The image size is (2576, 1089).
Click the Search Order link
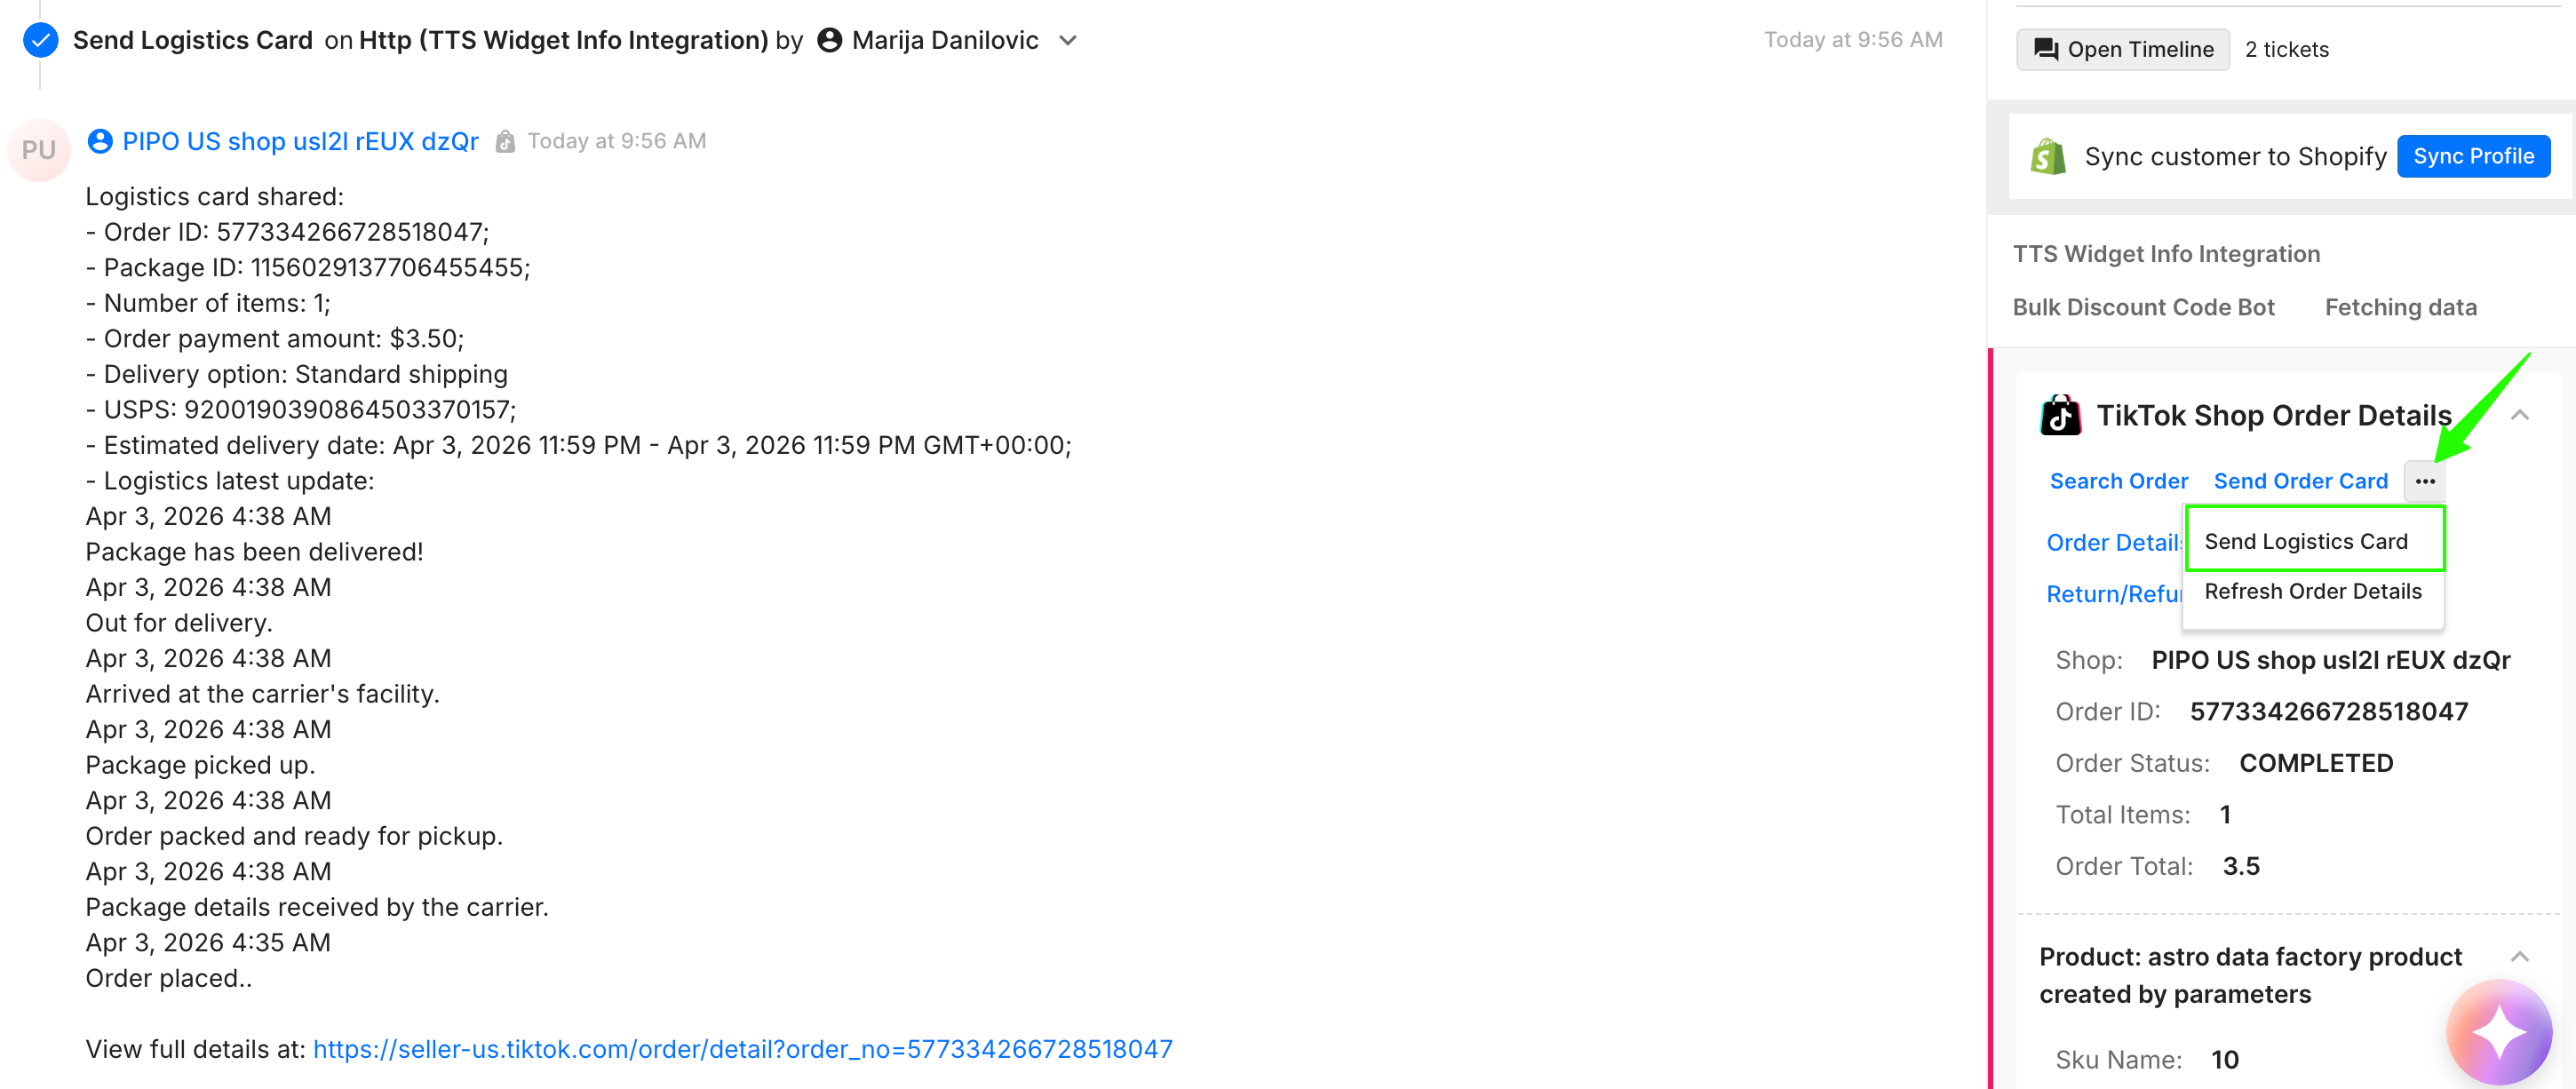coord(2118,481)
